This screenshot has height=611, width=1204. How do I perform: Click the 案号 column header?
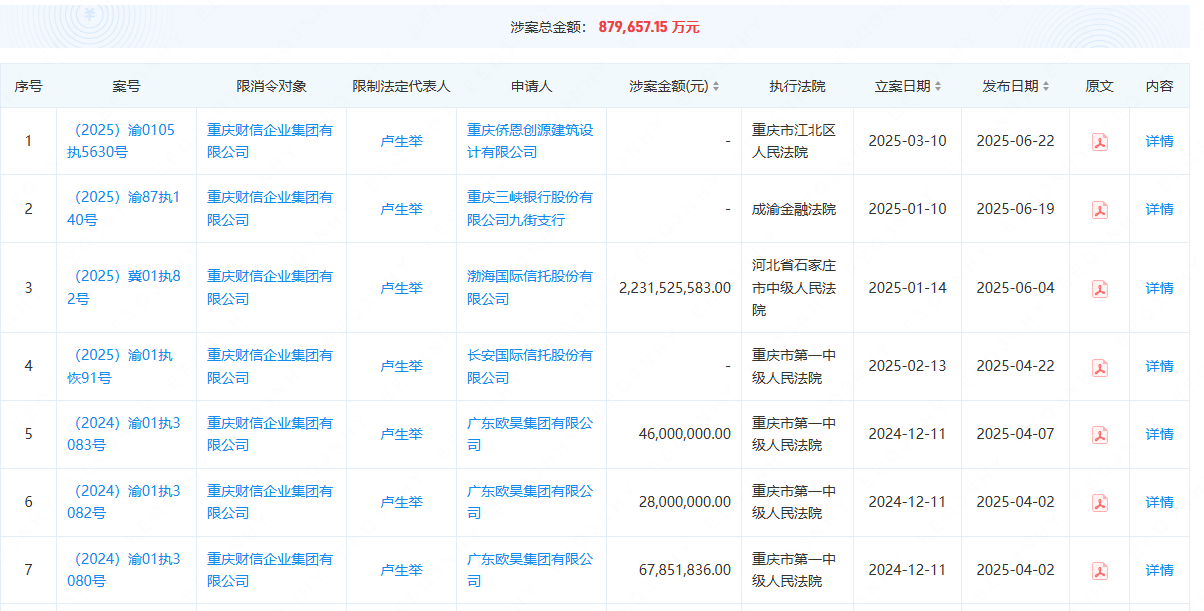pyautogui.click(x=126, y=87)
